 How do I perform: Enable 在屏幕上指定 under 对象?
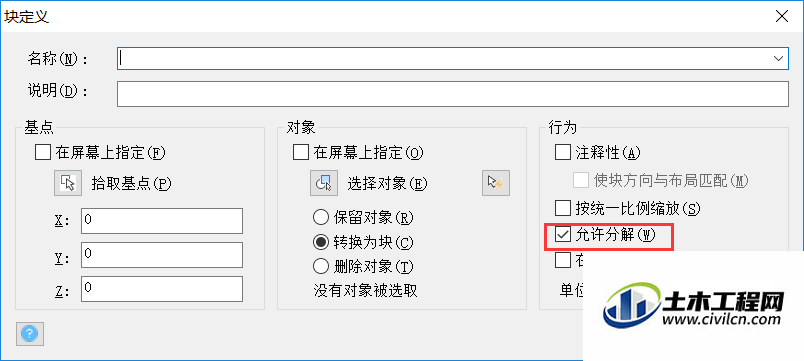[300, 152]
